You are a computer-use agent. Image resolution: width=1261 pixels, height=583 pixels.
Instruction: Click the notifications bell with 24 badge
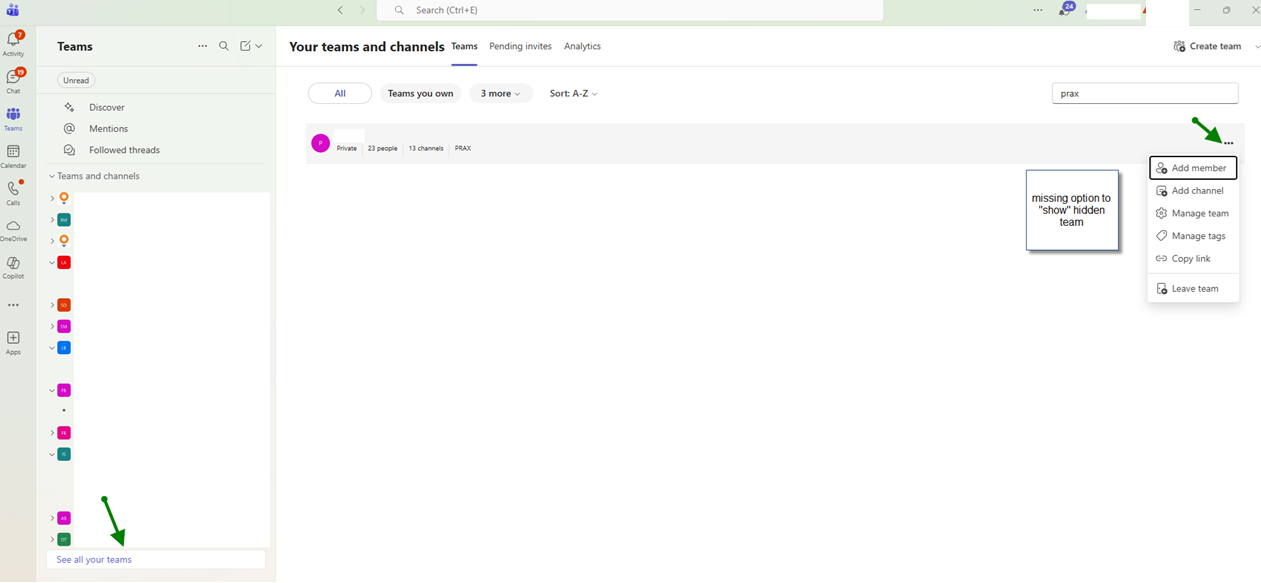coord(1066,10)
